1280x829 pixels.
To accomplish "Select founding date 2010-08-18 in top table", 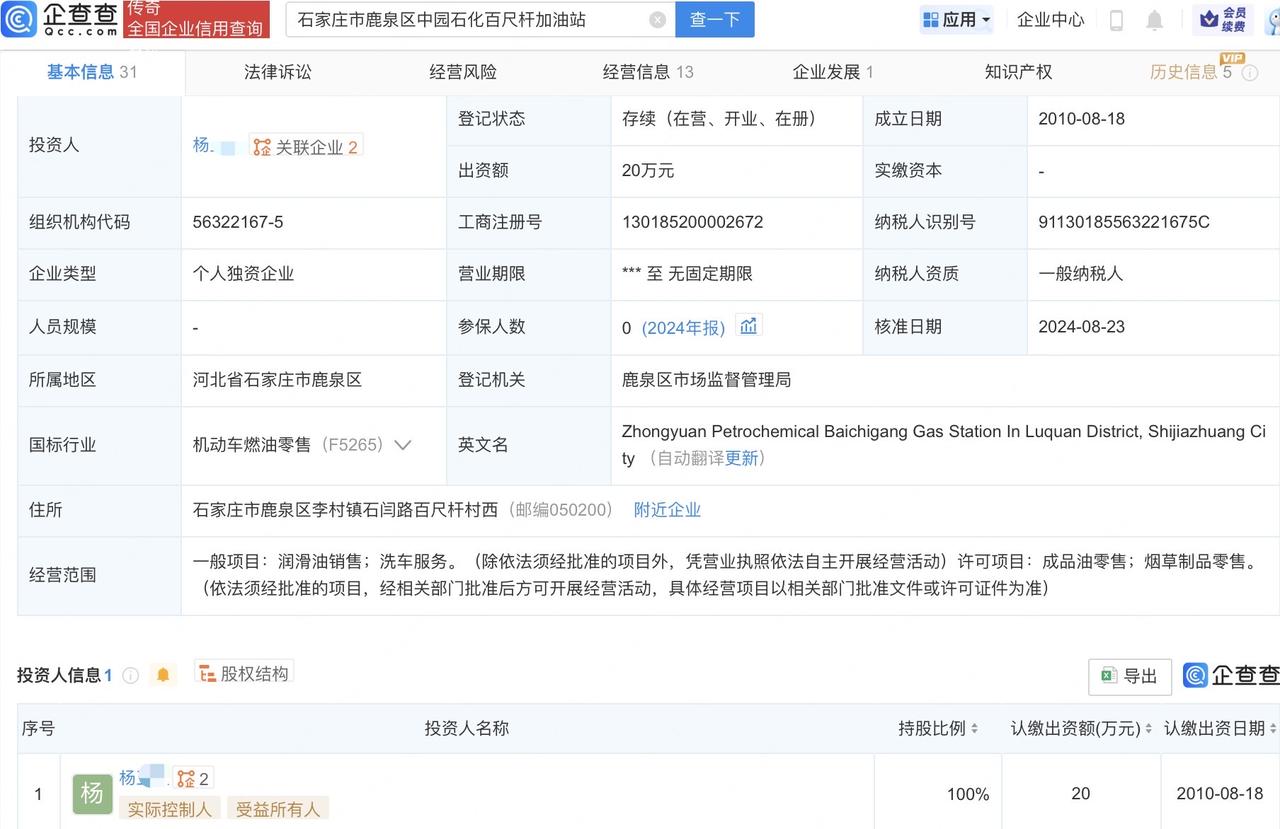I will coord(1081,118).
